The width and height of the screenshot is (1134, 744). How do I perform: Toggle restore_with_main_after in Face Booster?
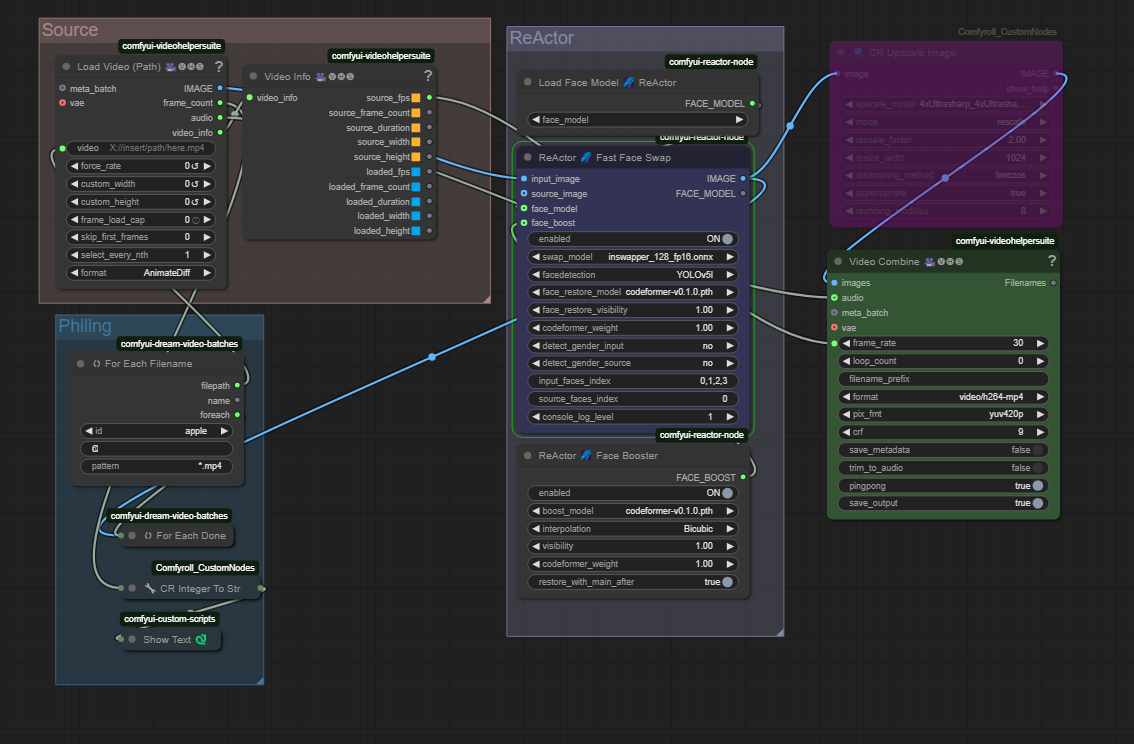pyautogui.click(x=727, y=582)
